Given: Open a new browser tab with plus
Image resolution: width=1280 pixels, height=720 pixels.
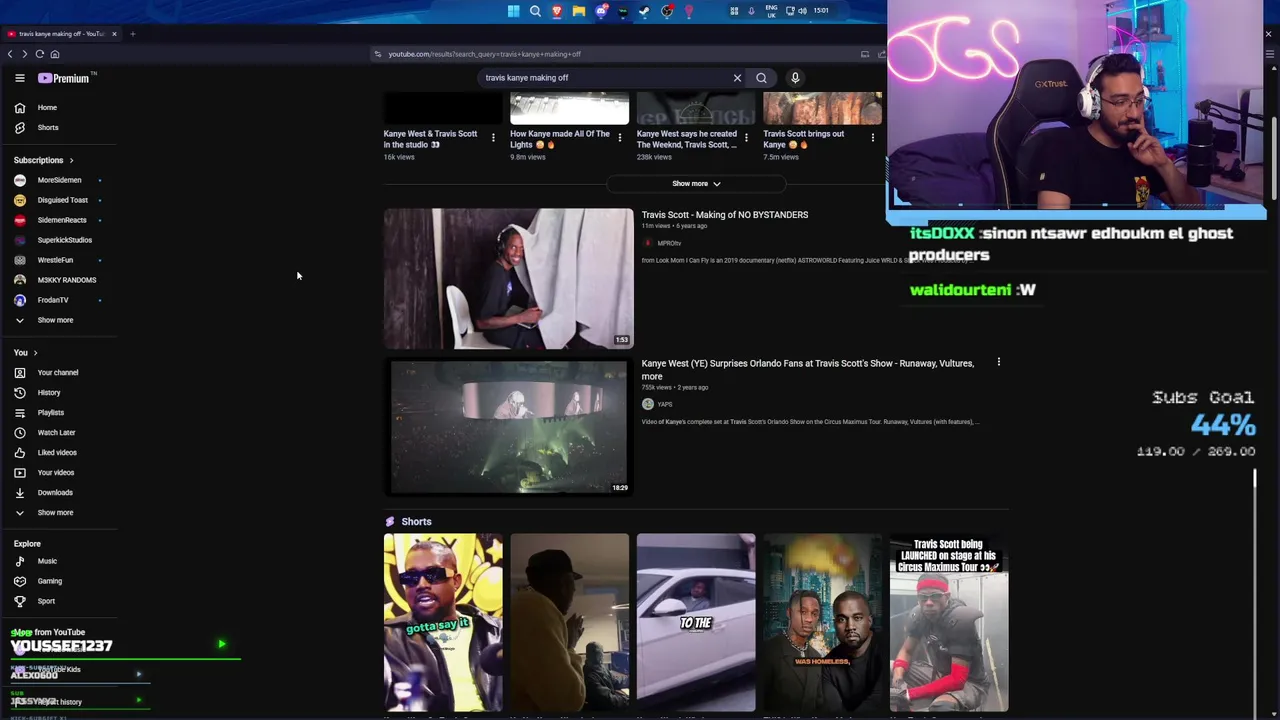Looking at the screenshot, I should pos(132,34).
